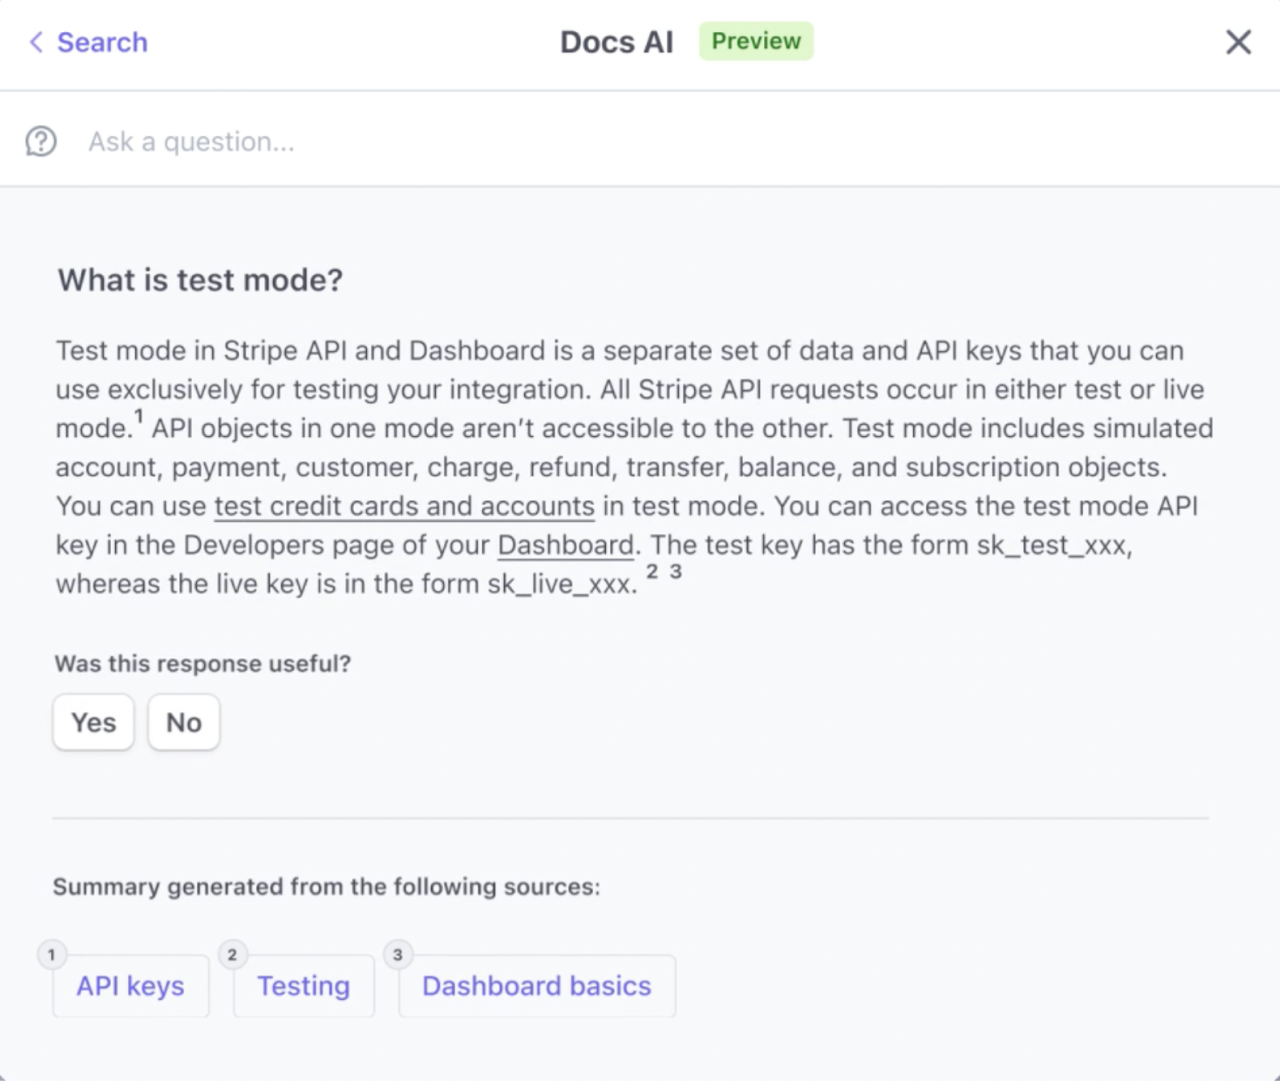Image resolution: width=1280 pixels, height=1081 pixels.
Task: Click No to mark response not useful
Action: point(183,721)
